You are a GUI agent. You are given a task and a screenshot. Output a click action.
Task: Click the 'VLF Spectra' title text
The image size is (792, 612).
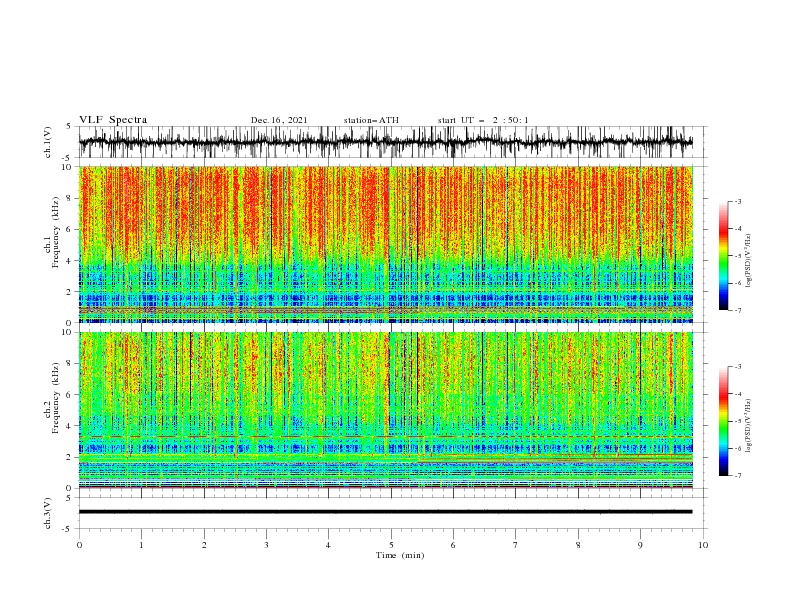click(113, 120)
